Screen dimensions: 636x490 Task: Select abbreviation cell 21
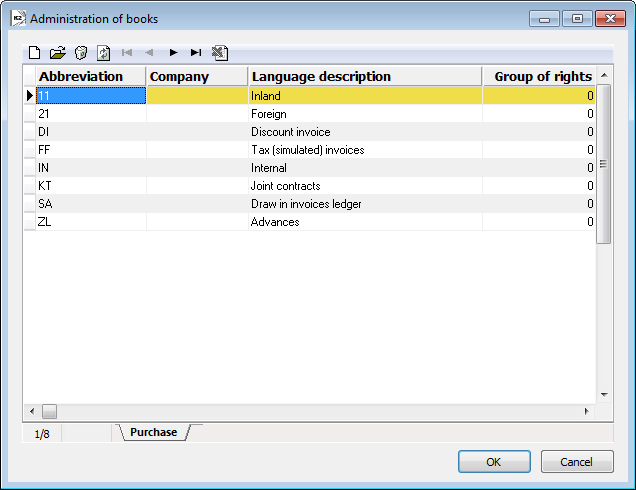[x=91, y=114]
